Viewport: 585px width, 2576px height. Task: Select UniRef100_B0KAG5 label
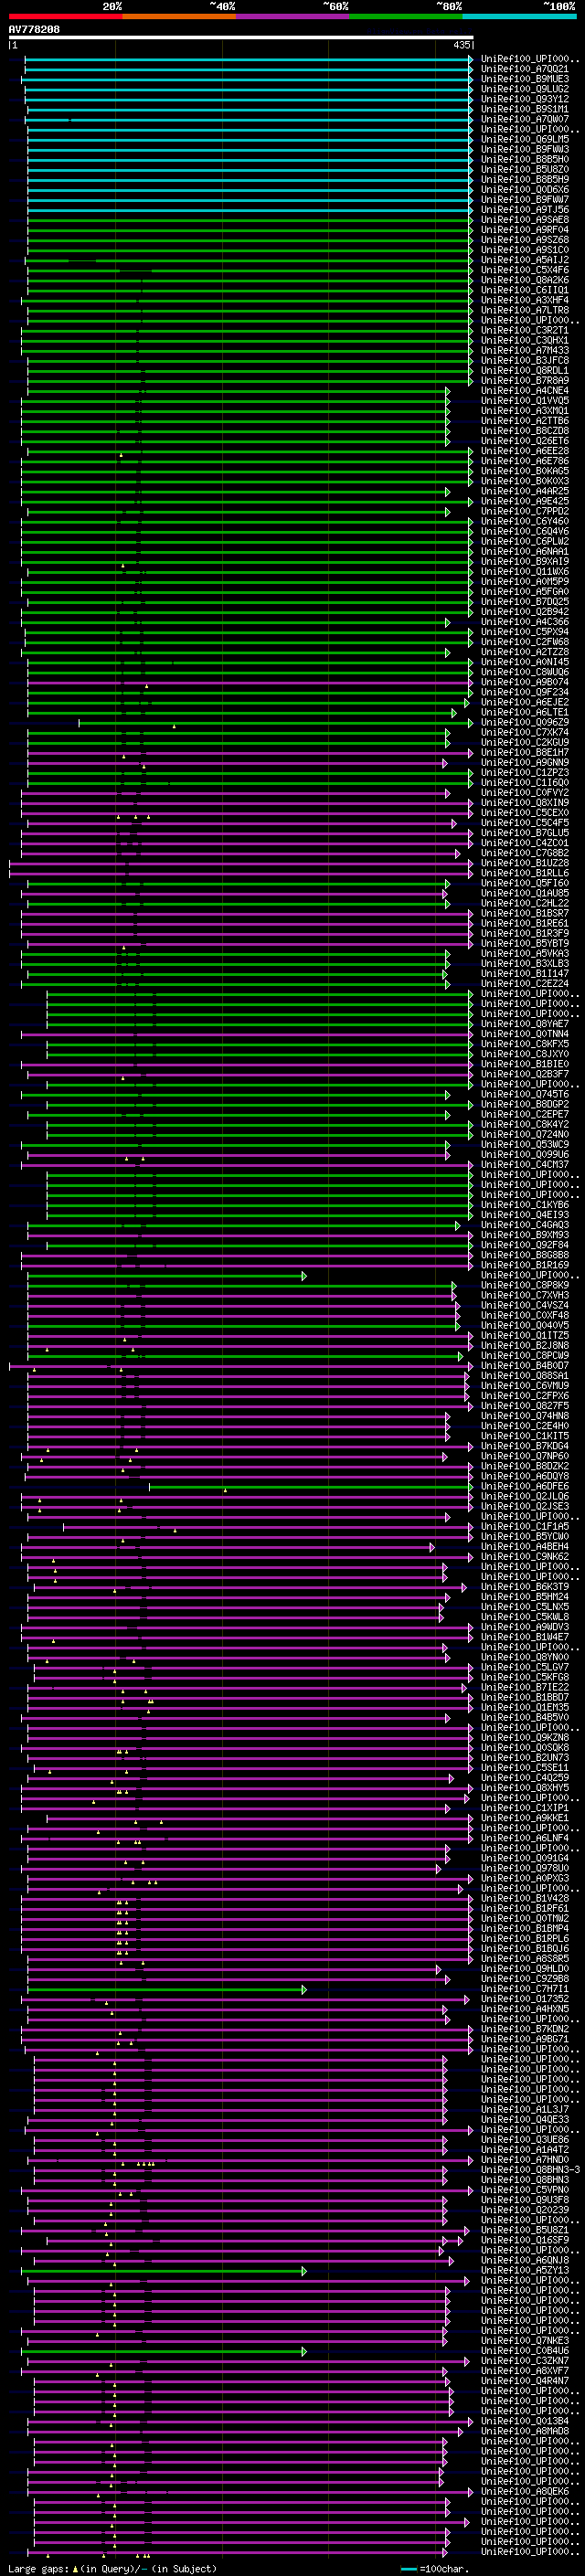[x=525, y=471]
